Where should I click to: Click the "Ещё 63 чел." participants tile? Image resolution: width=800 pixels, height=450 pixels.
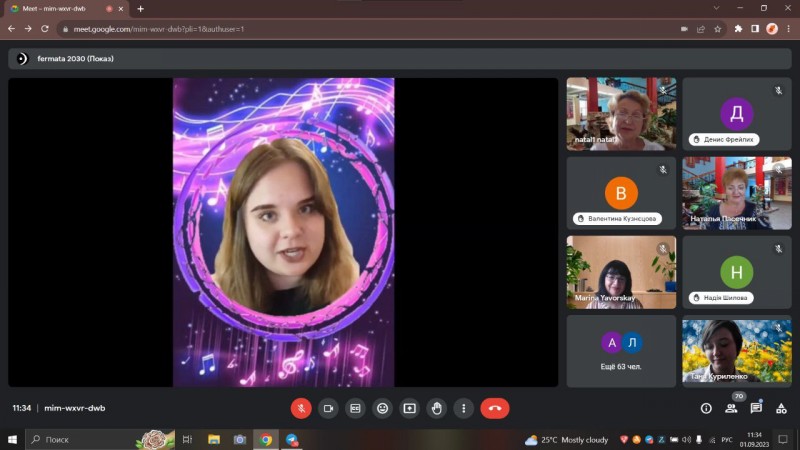(x=621, y=351)
